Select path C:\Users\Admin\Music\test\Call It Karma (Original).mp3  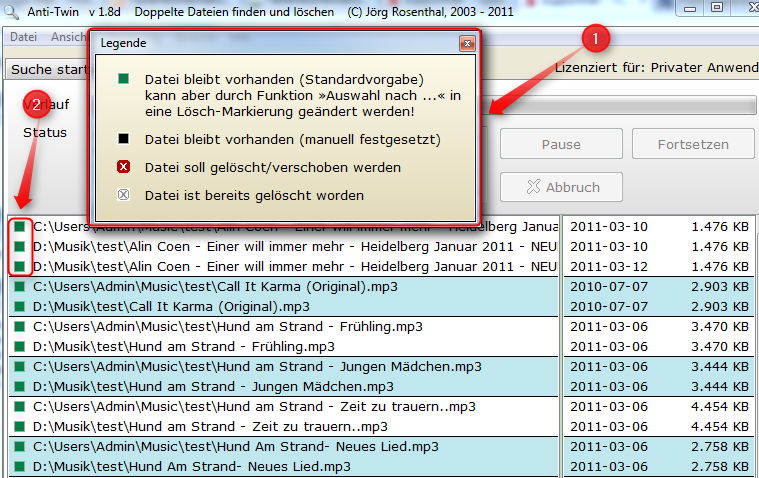[215, 287]
